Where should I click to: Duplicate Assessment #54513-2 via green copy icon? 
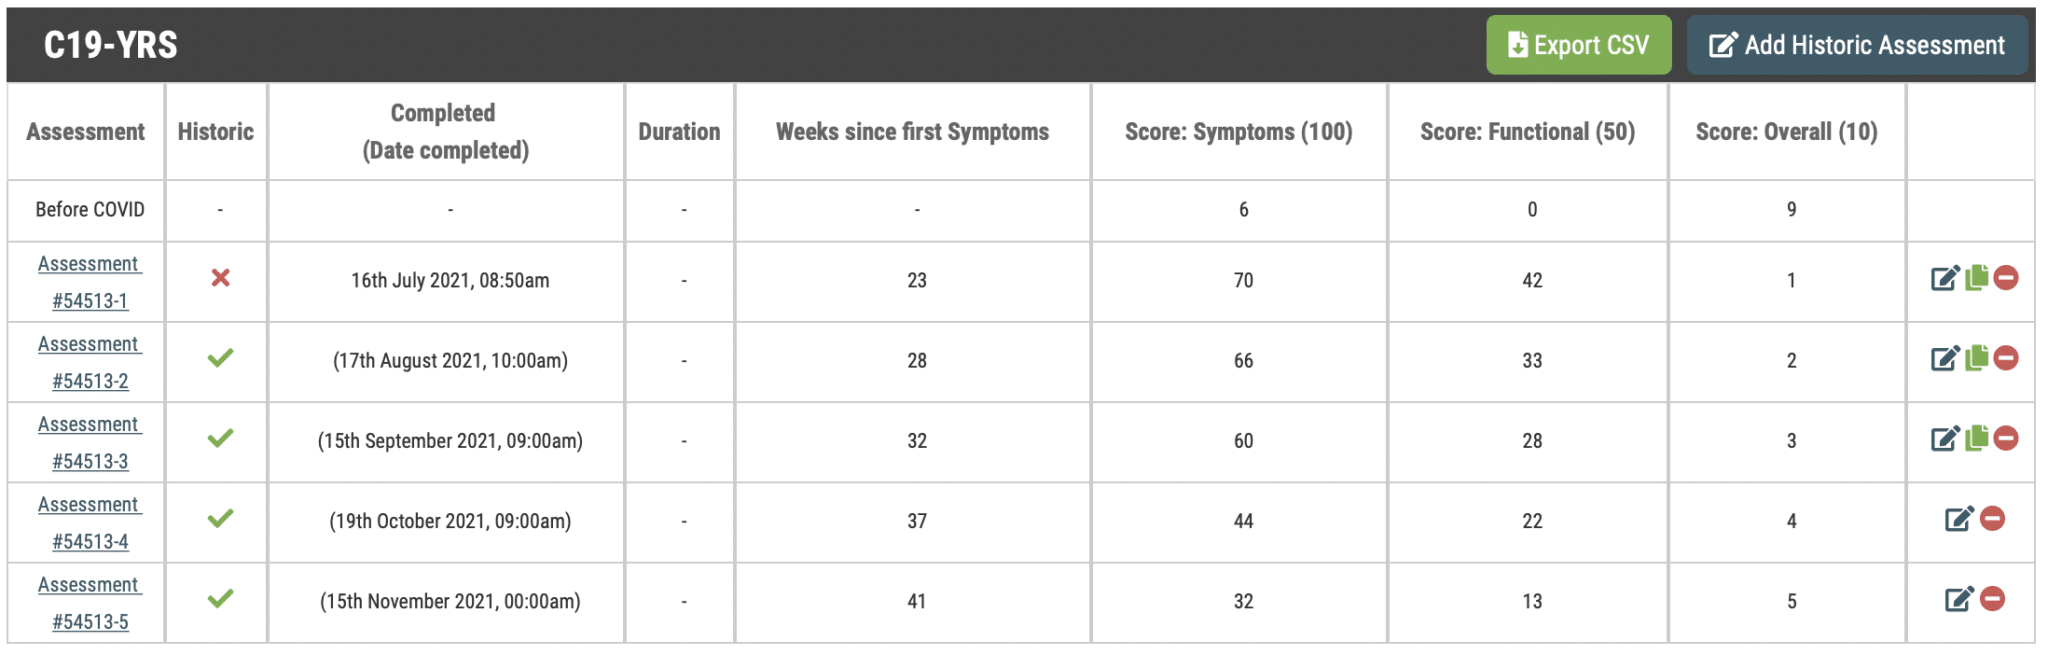(1977, 358)
